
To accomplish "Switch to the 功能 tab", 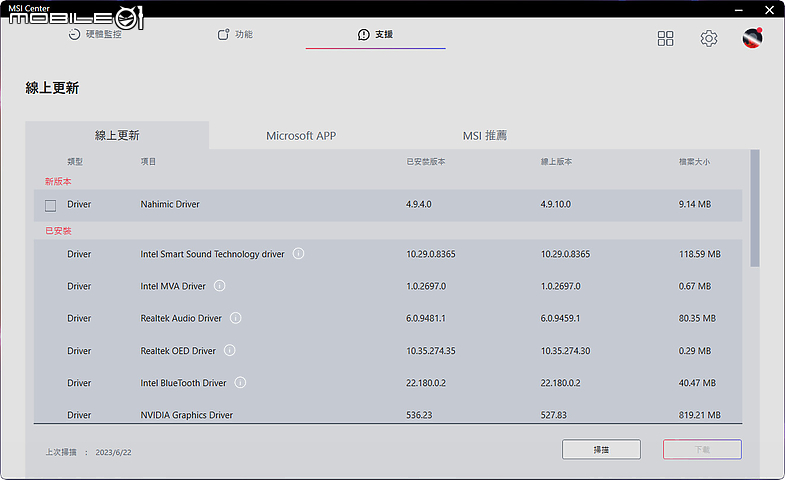I will click(235, 34).
